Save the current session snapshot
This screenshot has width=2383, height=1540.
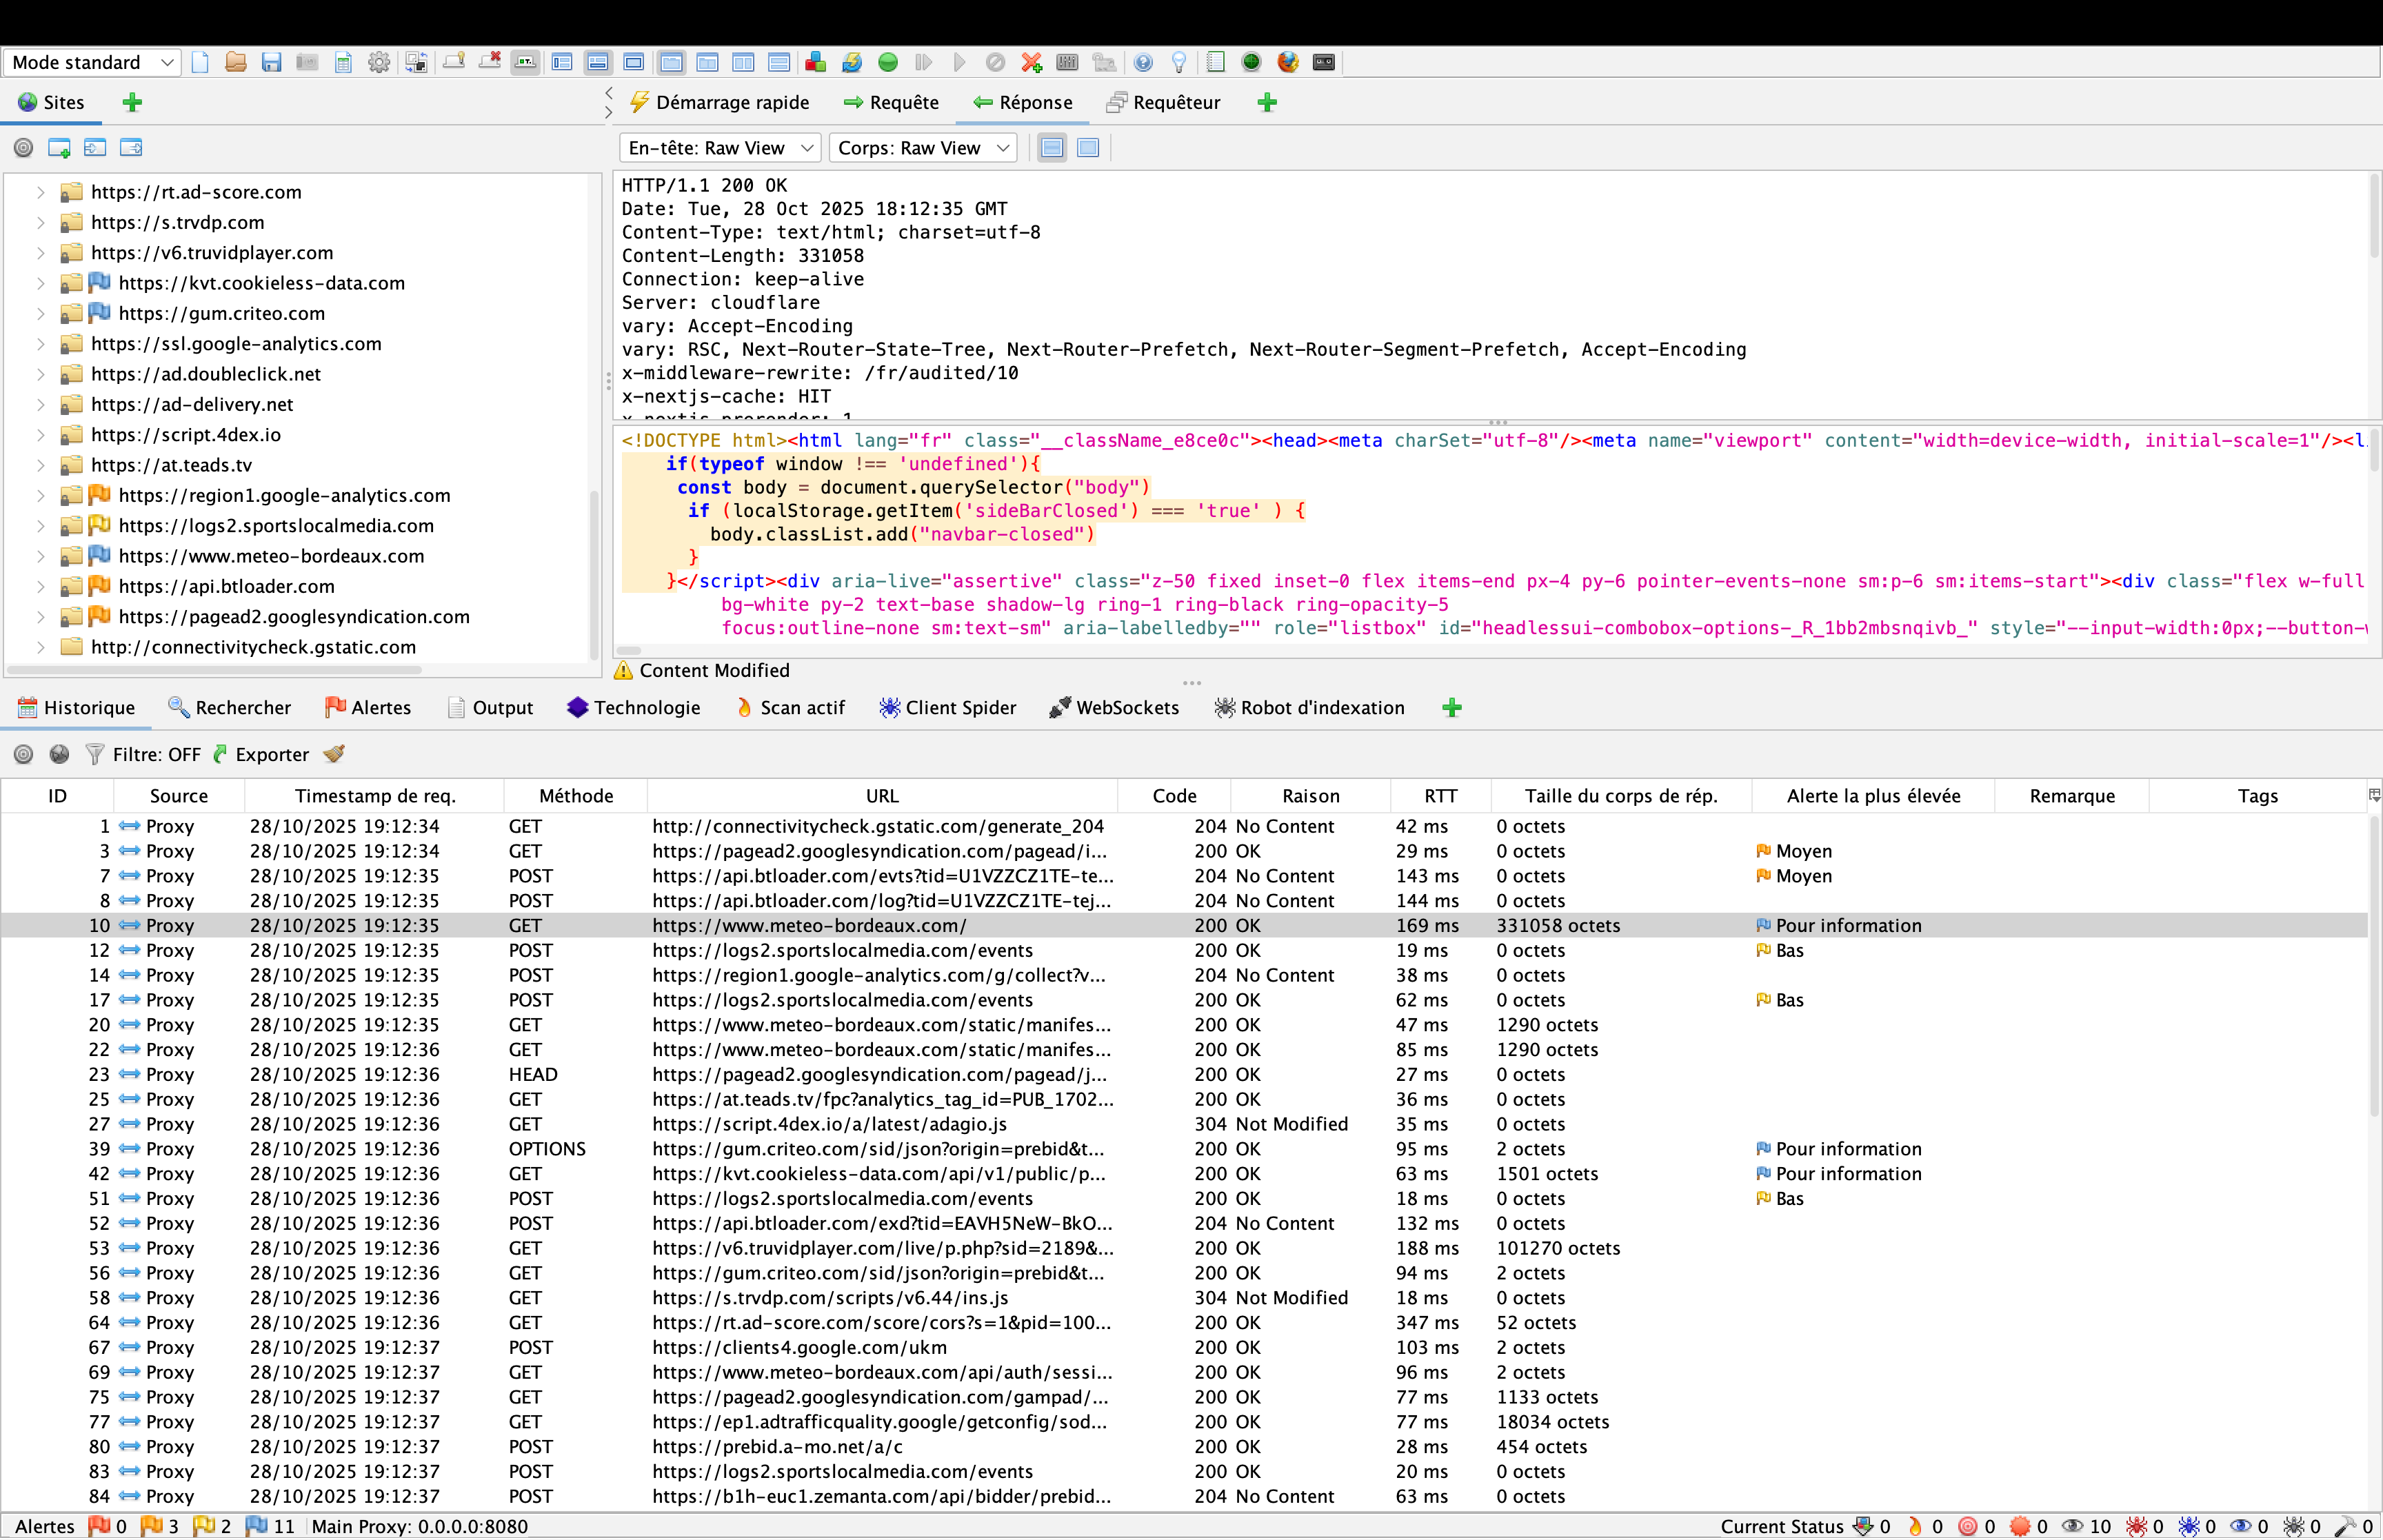click(306, 62)
